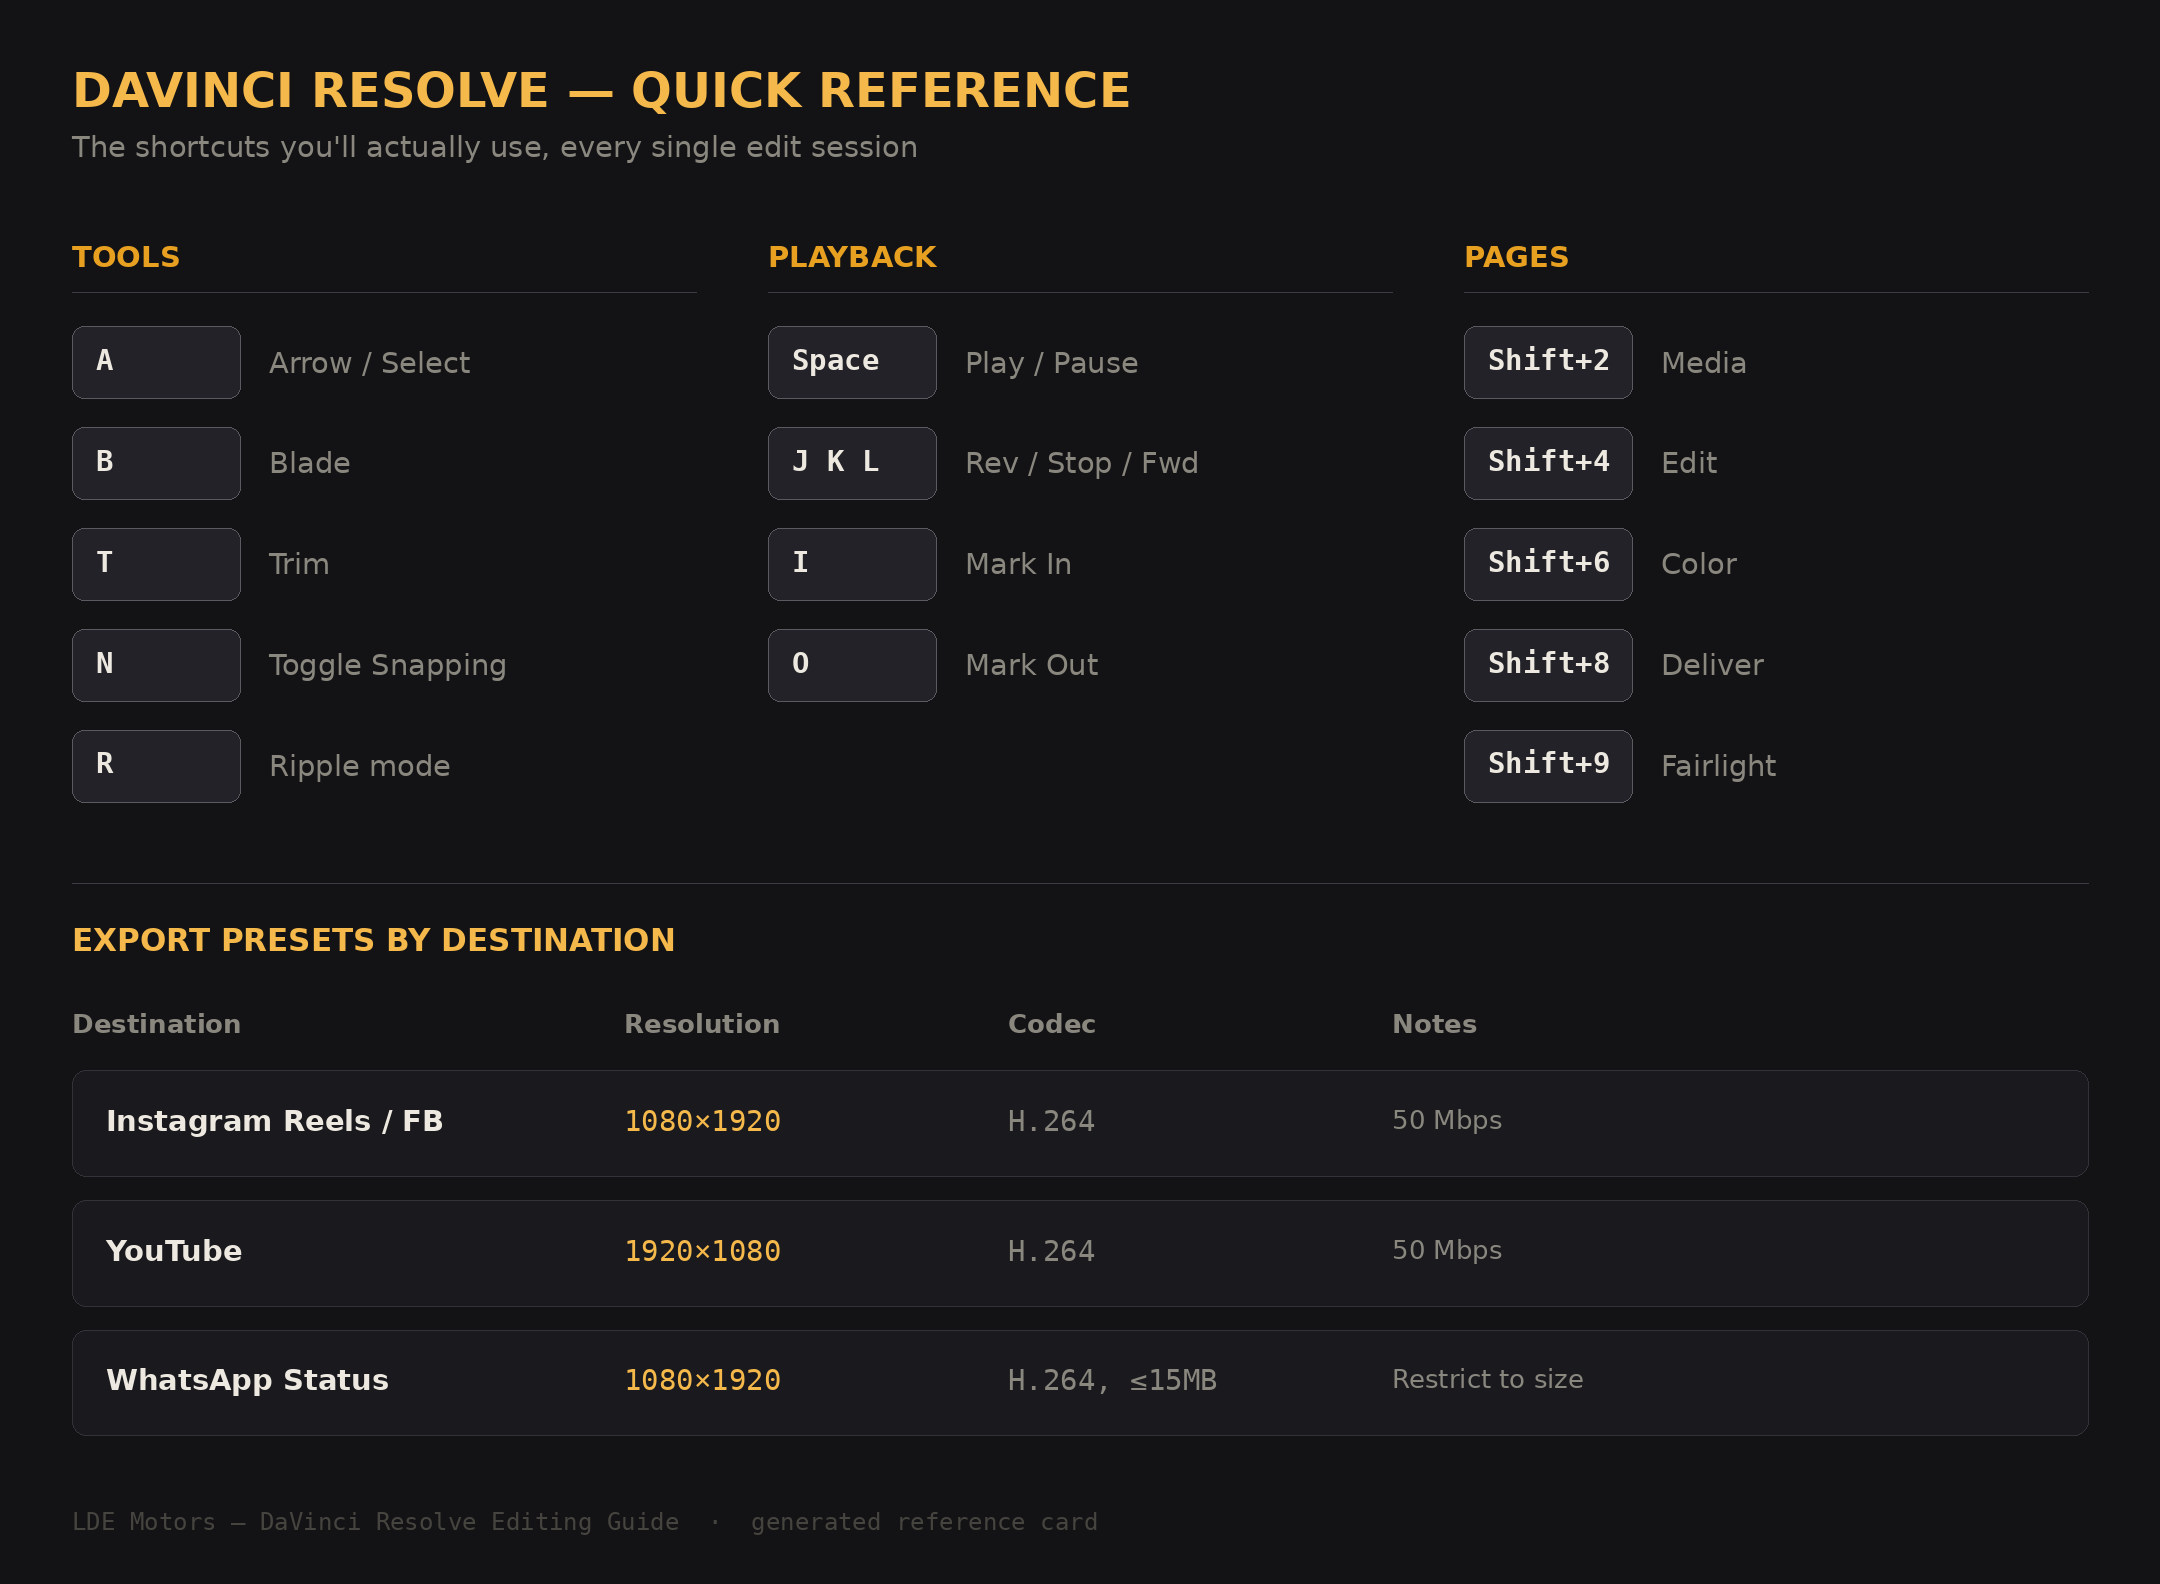This screenshot has height=1584, width=2160.
Task: Click the 'Notes' column header
Action: tap(1434, 1024)
